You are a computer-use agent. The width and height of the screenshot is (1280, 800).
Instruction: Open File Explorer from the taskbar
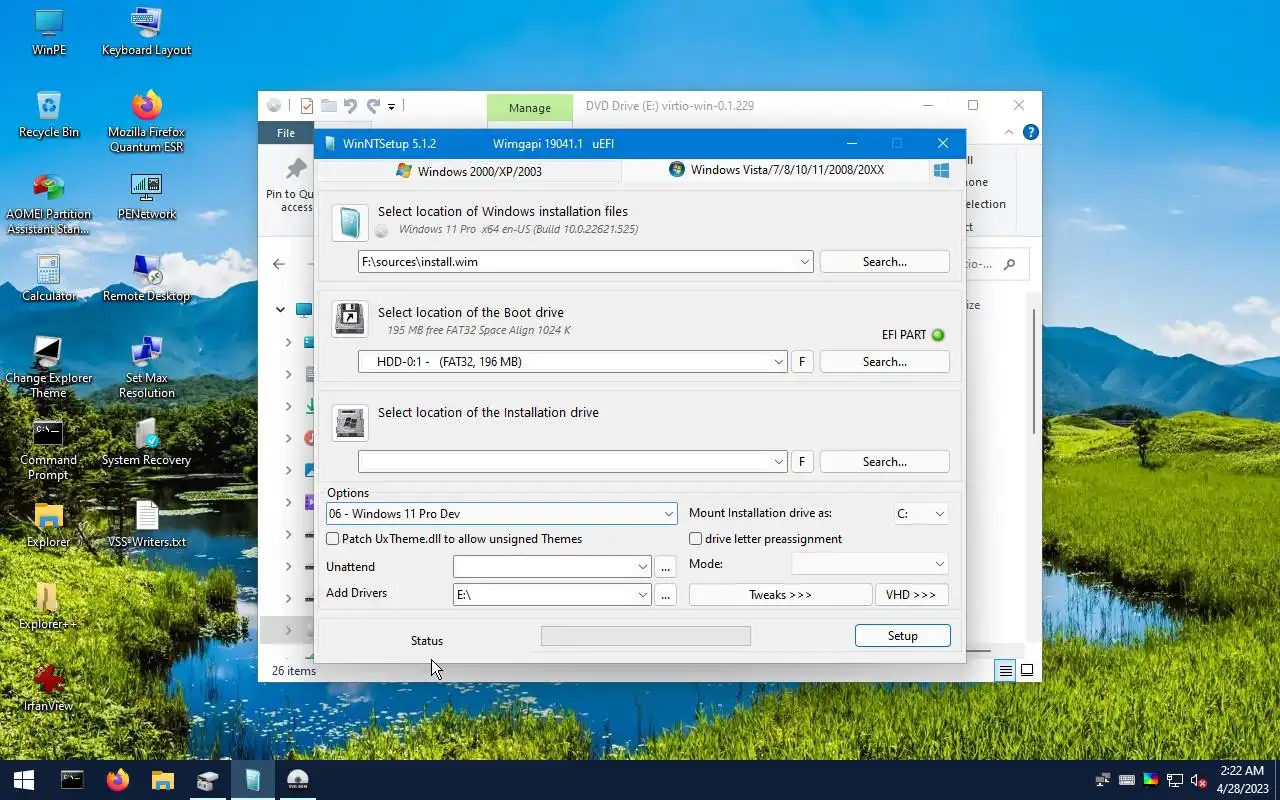click(x=162, y=780)
